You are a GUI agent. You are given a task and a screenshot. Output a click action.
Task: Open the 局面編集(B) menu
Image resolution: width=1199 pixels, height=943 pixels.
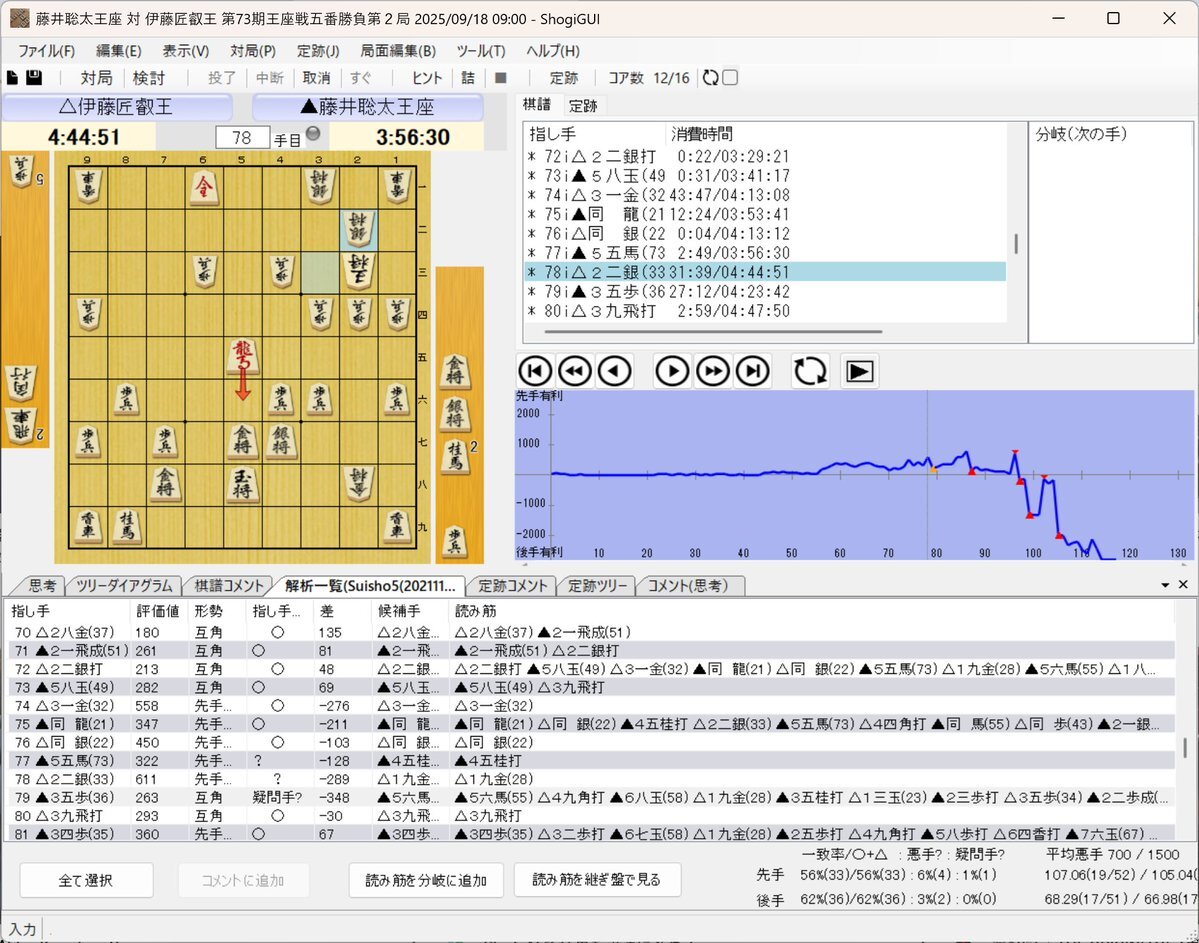click(398, 51)
